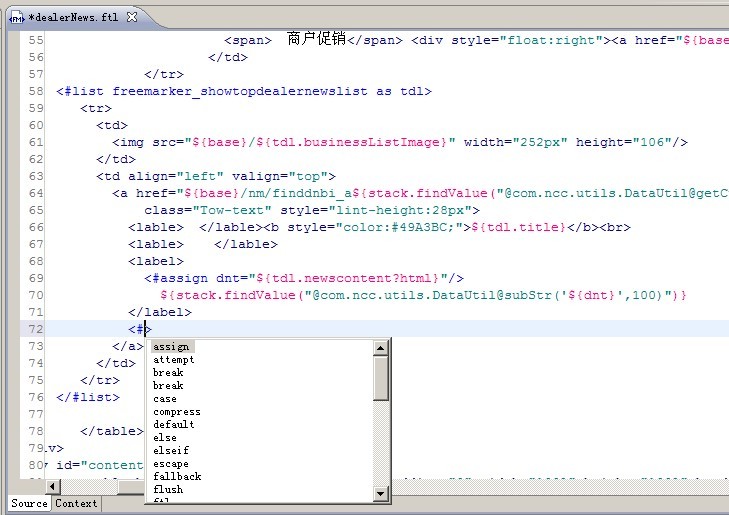Select 'elseif' in the autocomplete popup
This screenshot has height=515, width=729.
171,451
